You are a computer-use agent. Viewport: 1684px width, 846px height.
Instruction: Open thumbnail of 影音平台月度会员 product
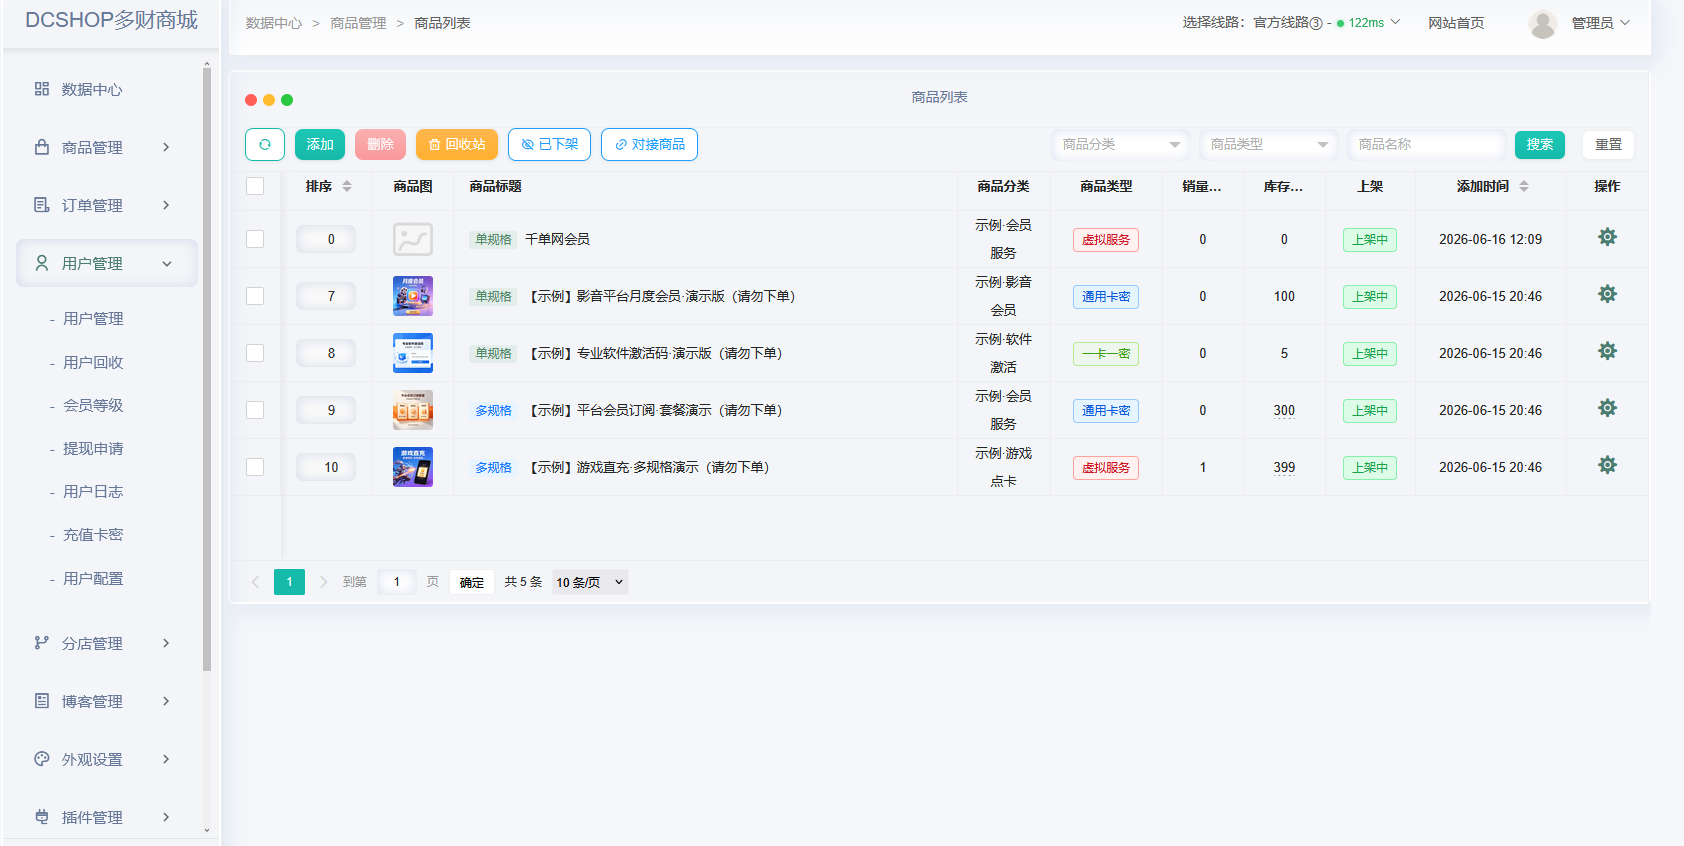pyautogui.click(x=413, y=296)
